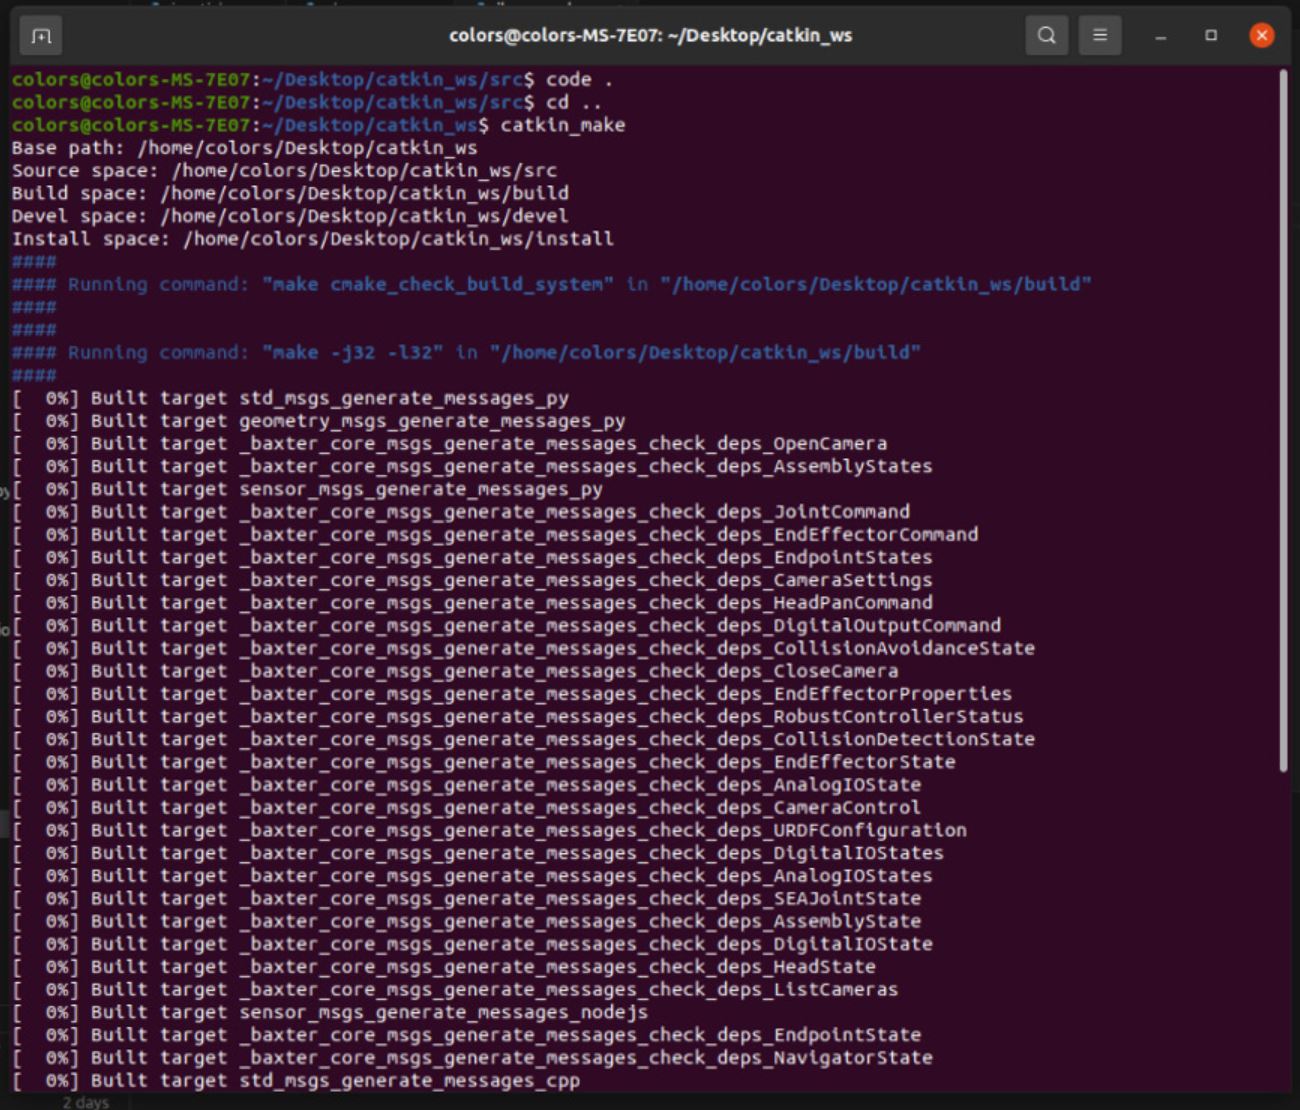Open the terminal search tool
Viewport: 1300px width, 1110px height.
coord(1046,36)
